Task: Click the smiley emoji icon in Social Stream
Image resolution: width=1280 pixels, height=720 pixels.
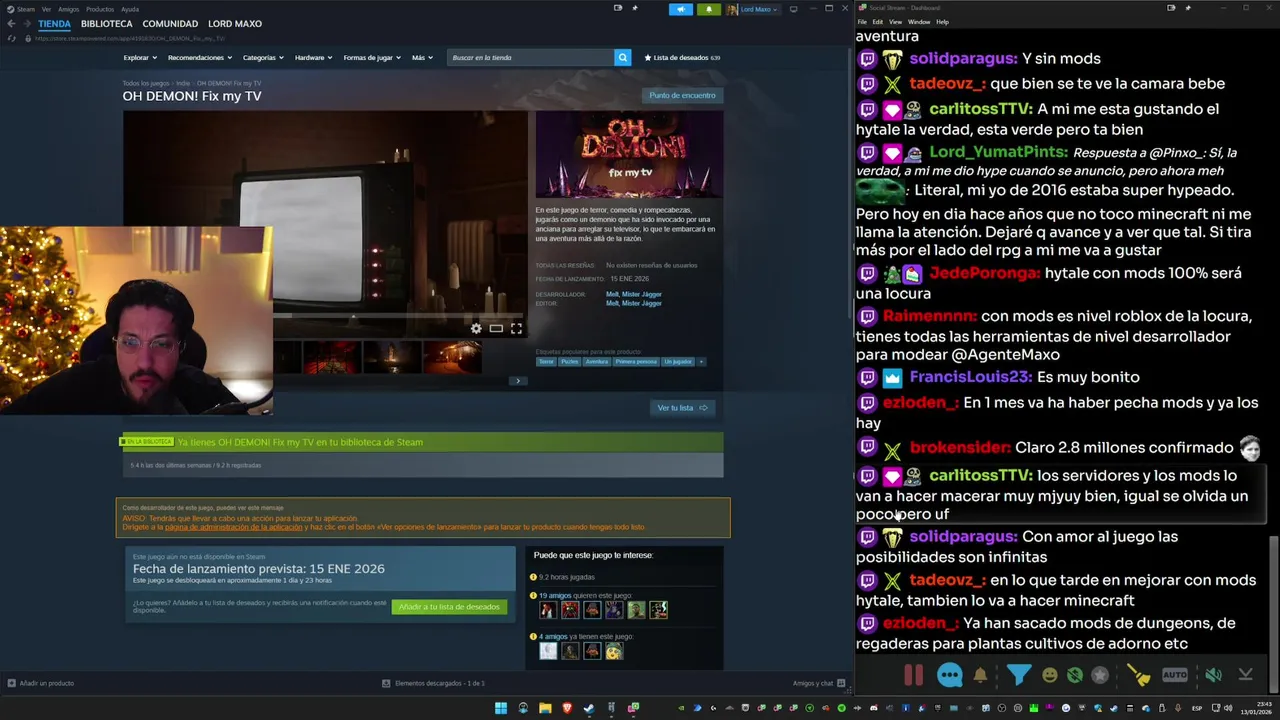Action: point(1049,675)
